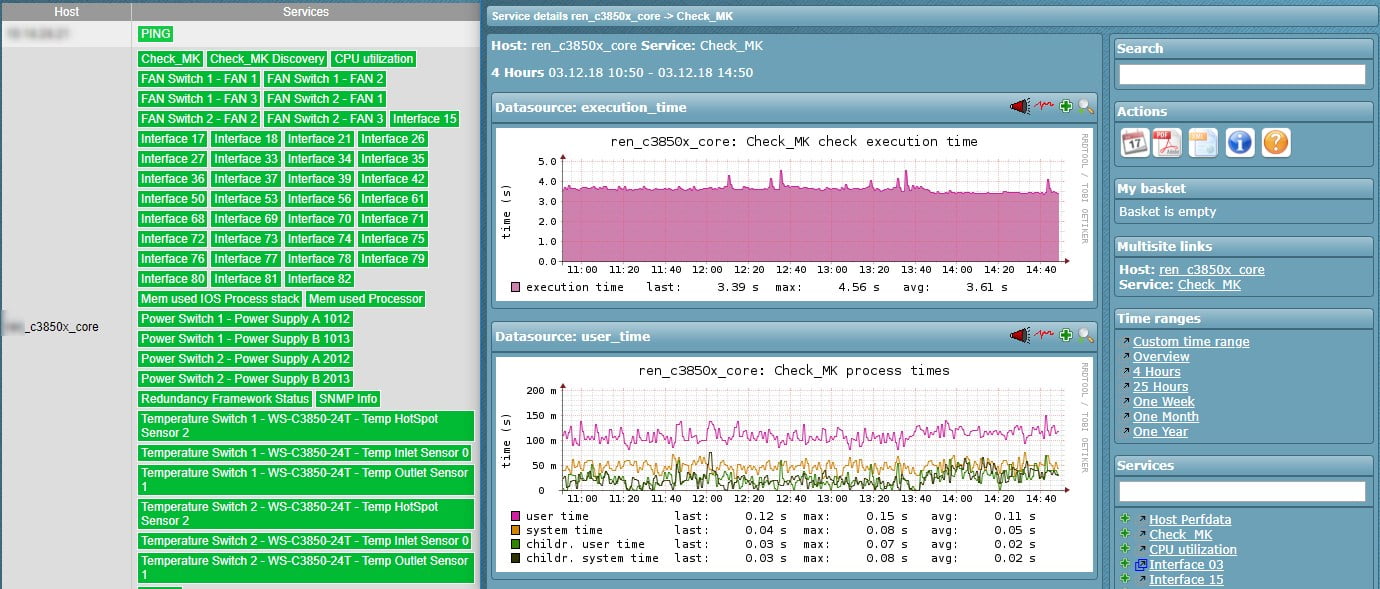Image resolution: width=1380 pixels, height=589 pixels.
Task: Click the Check_MK Discovery service badge
Action: [x=267, y=59]
